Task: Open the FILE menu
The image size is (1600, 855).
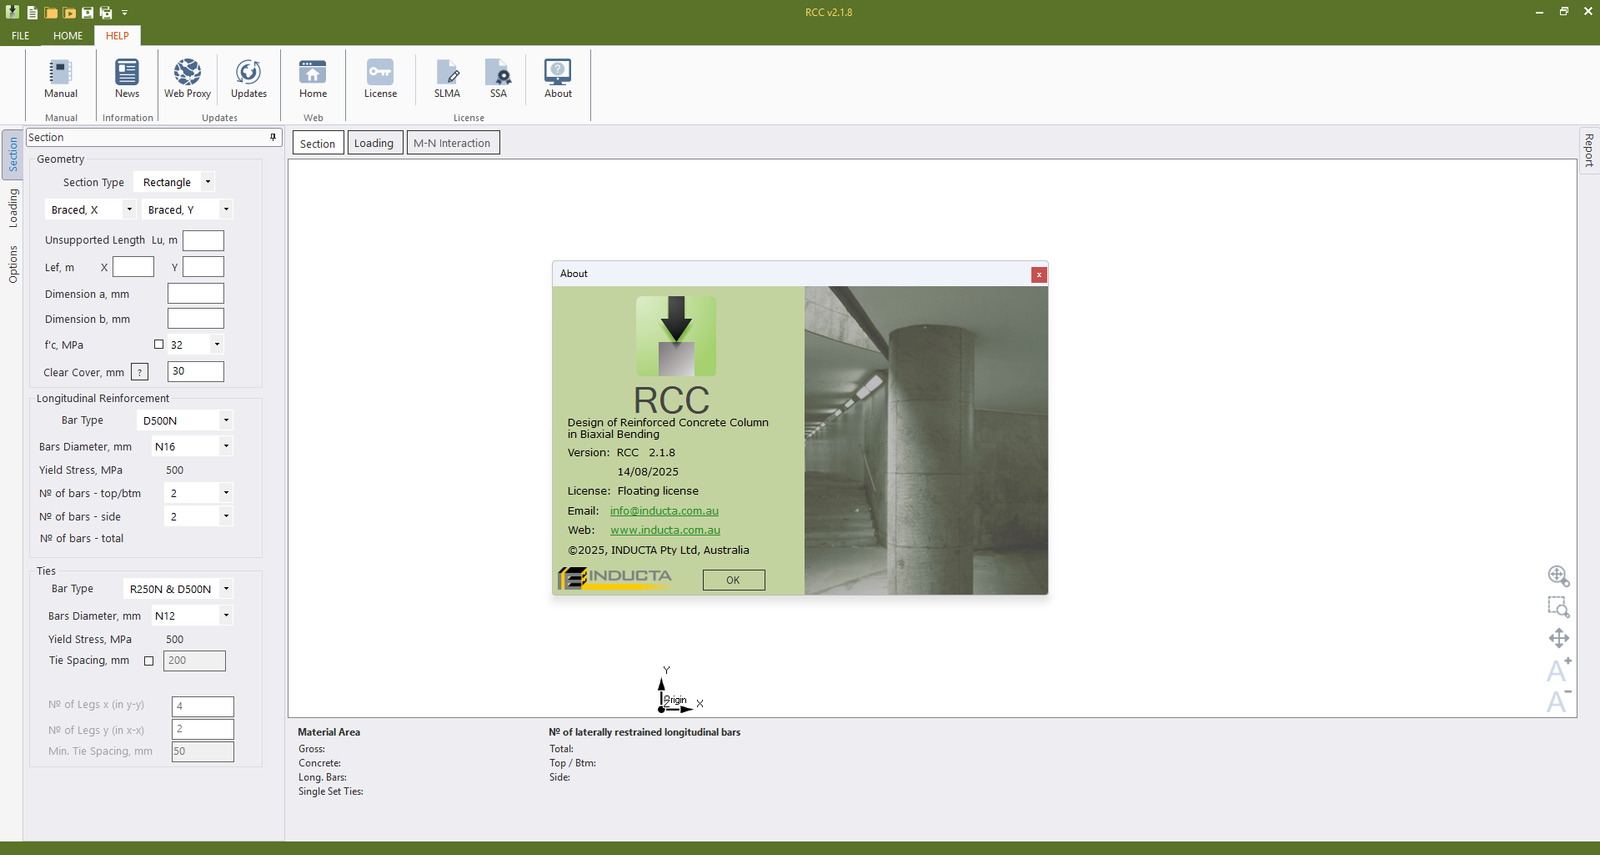Action: tap(20, 35)
